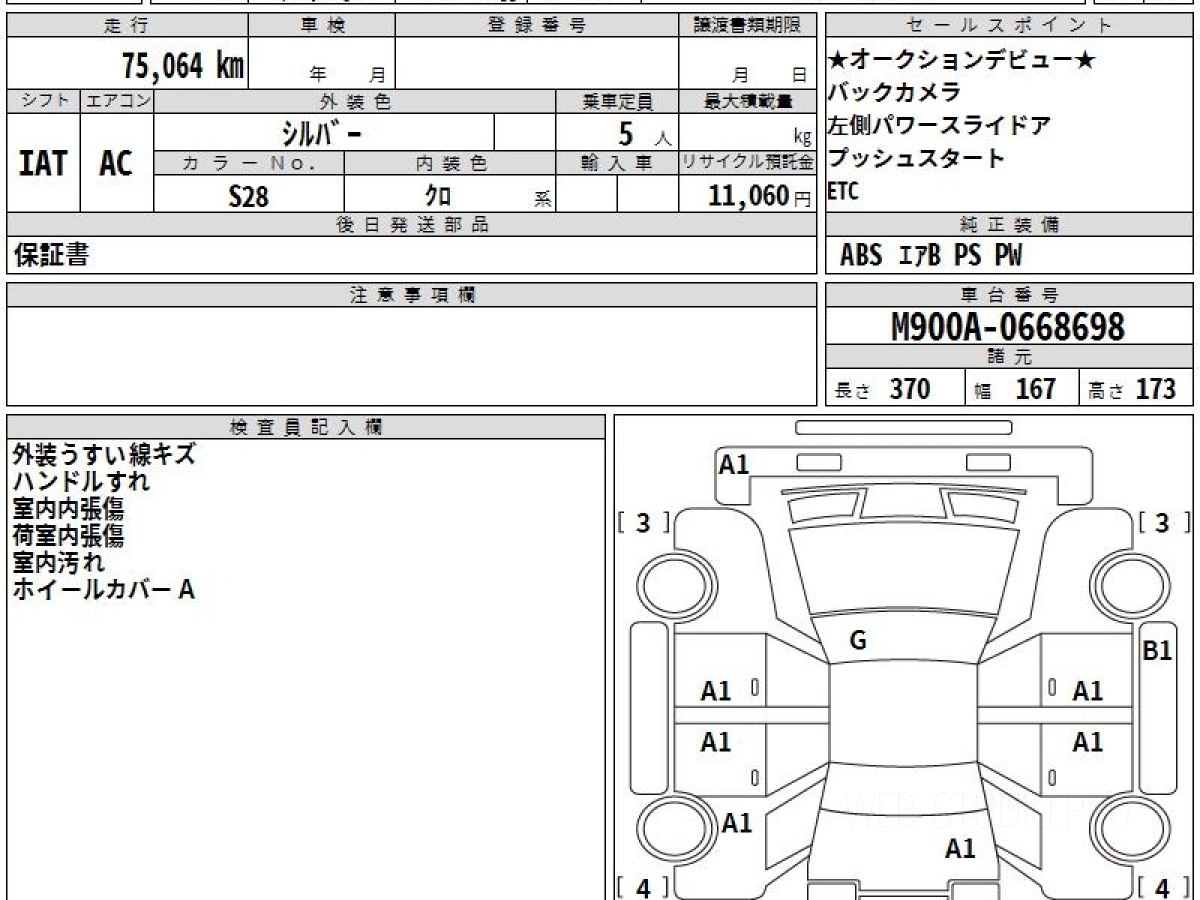Select the セールスポイント header

click(1010, 26)
